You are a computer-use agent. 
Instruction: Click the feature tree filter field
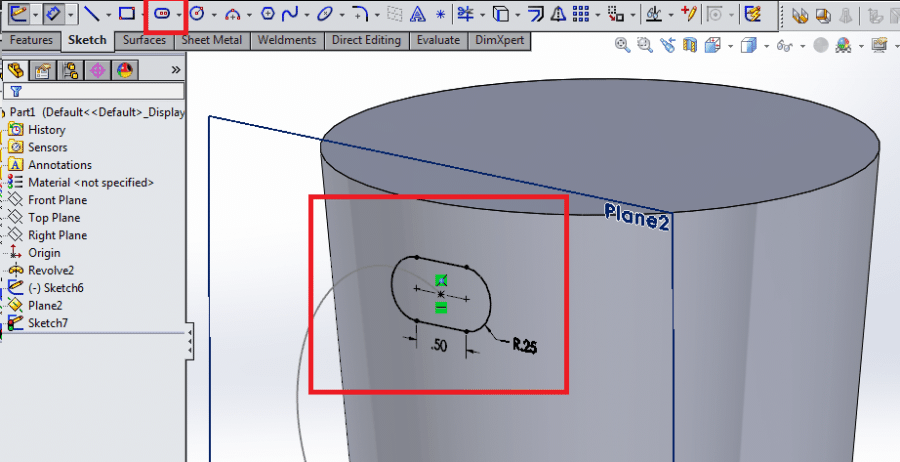pyautogui.click(x=94, y=91)
